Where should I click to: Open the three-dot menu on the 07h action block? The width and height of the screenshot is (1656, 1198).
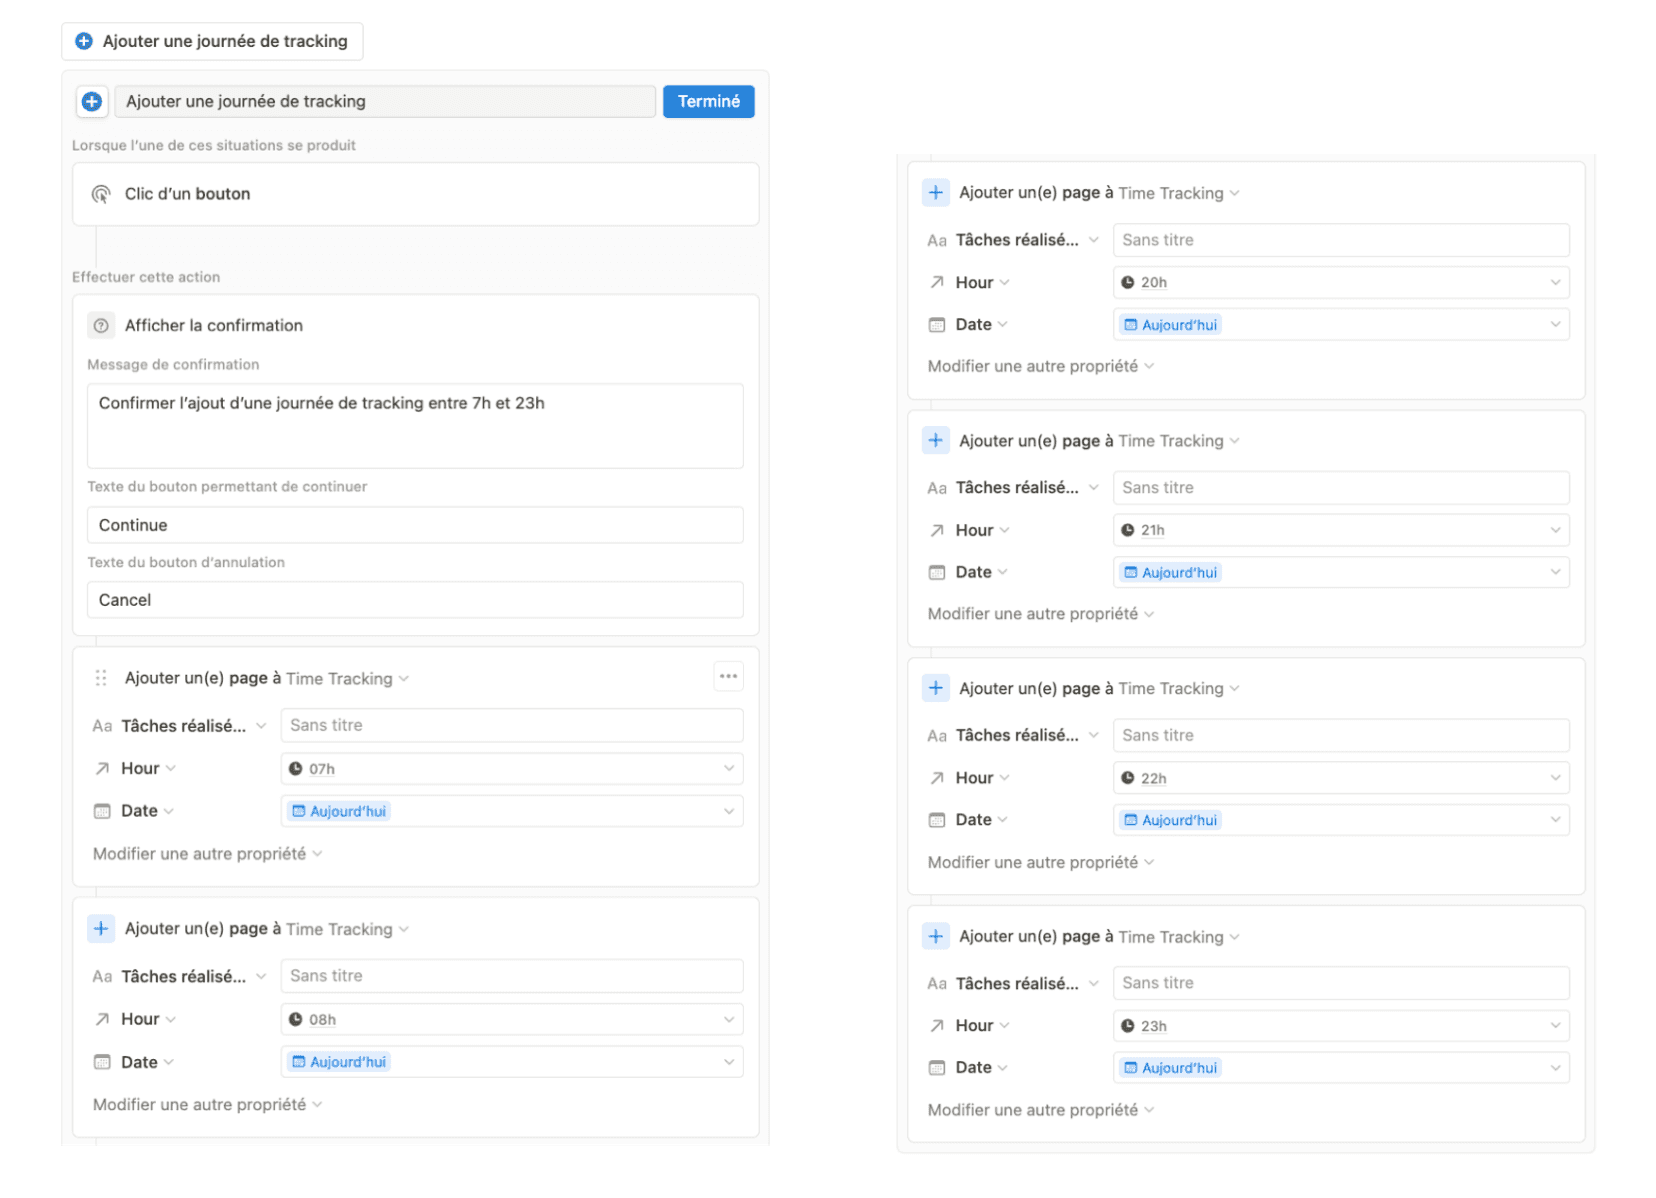[x=729, y=677]
